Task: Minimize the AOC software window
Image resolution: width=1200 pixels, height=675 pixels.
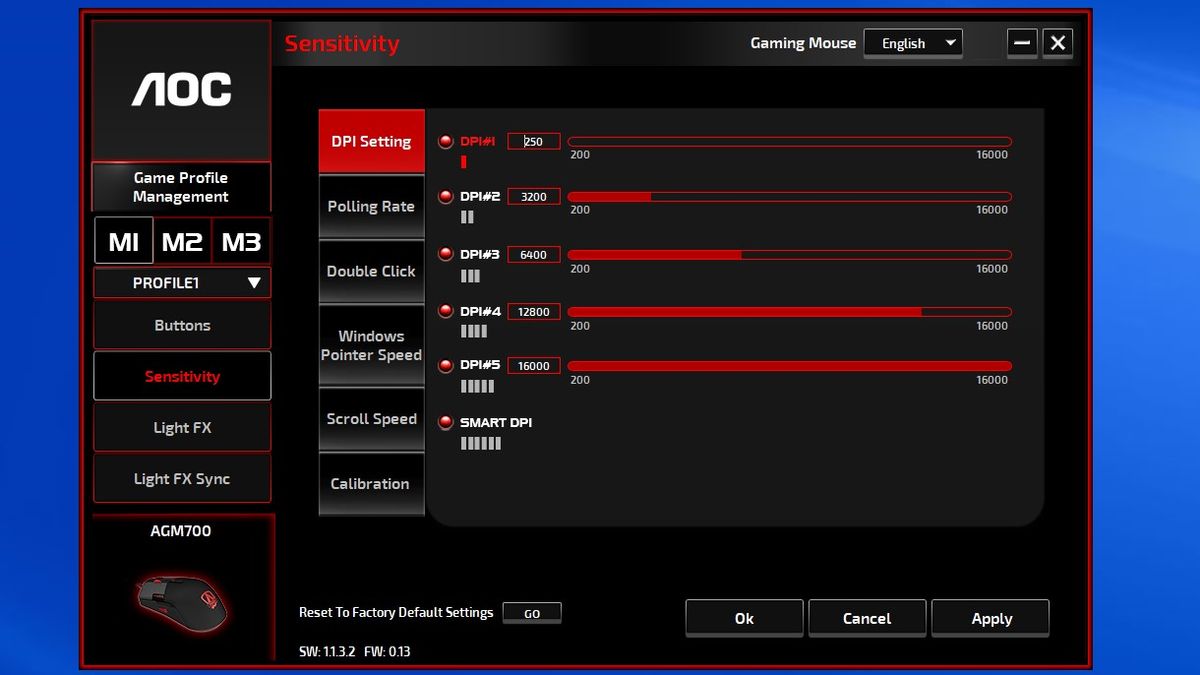Action: click(x=1022, y=43)
